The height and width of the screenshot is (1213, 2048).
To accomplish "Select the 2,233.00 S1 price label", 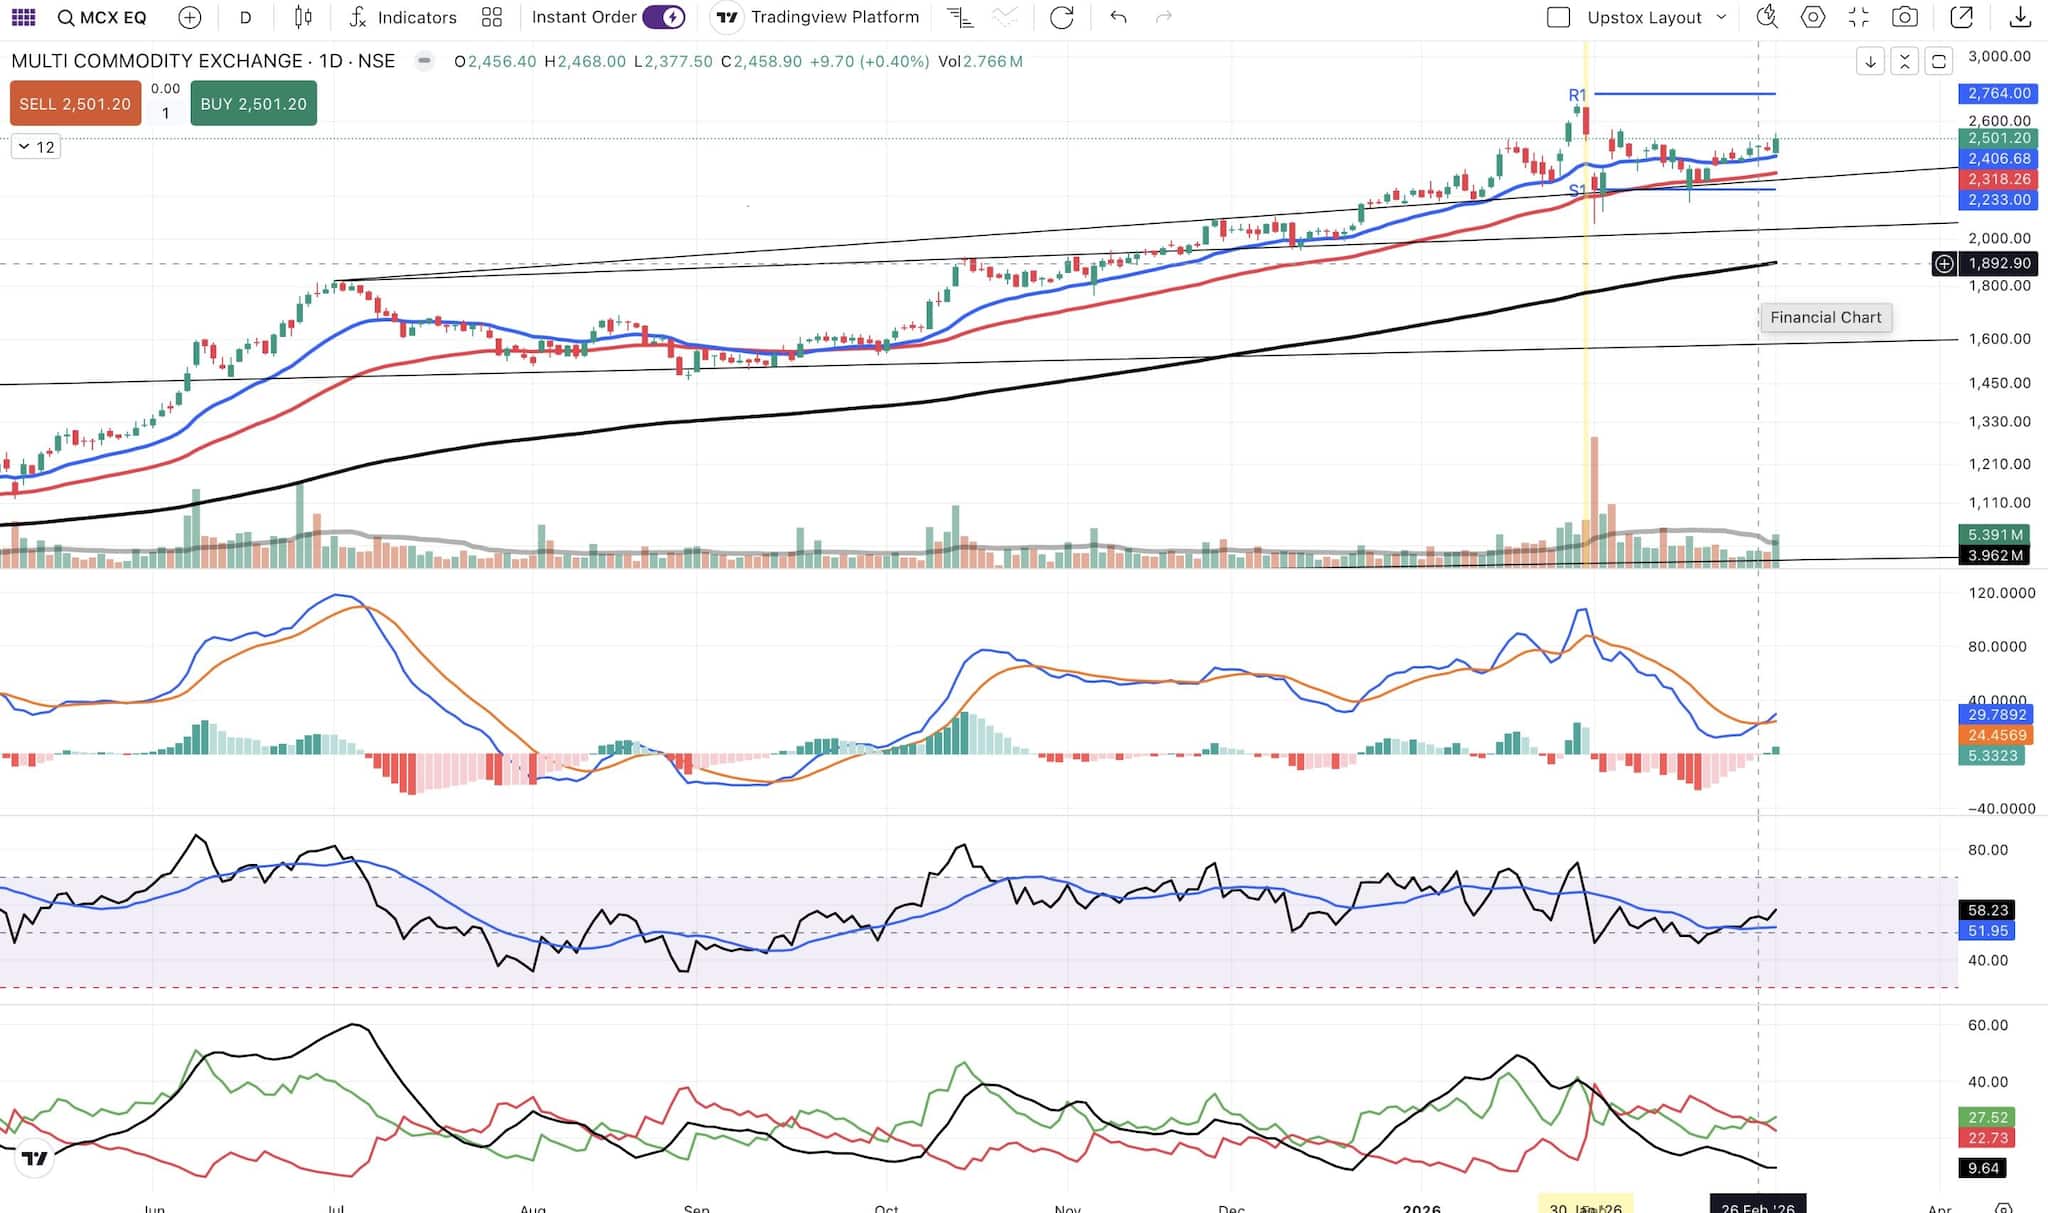I will 1998,199.
